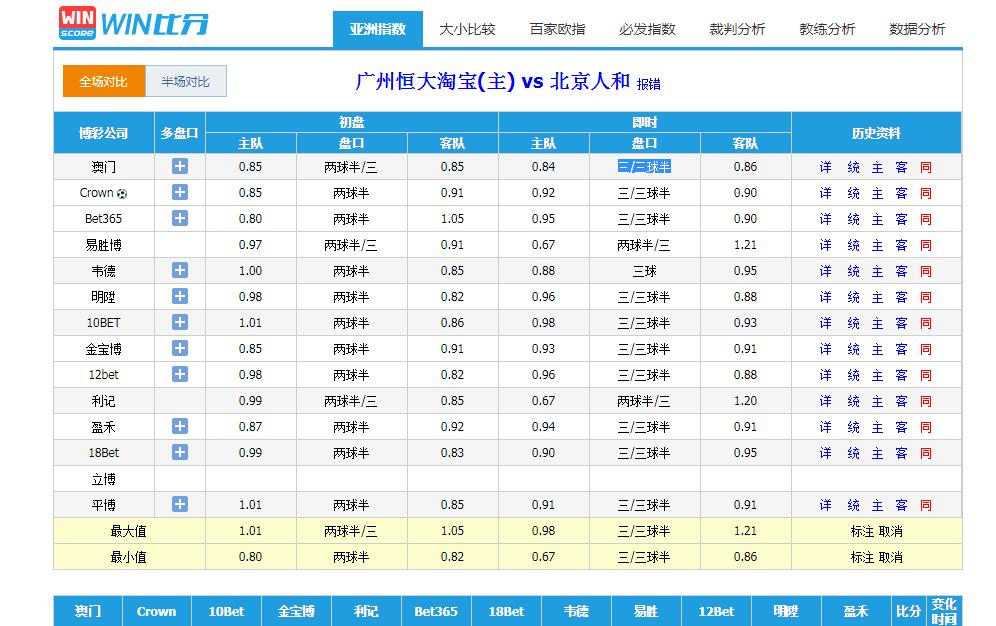This screenshot has width=996, height=626.
Task: Click the 盈禾 tab in bottom bar
Action: [x=856, y=611]
